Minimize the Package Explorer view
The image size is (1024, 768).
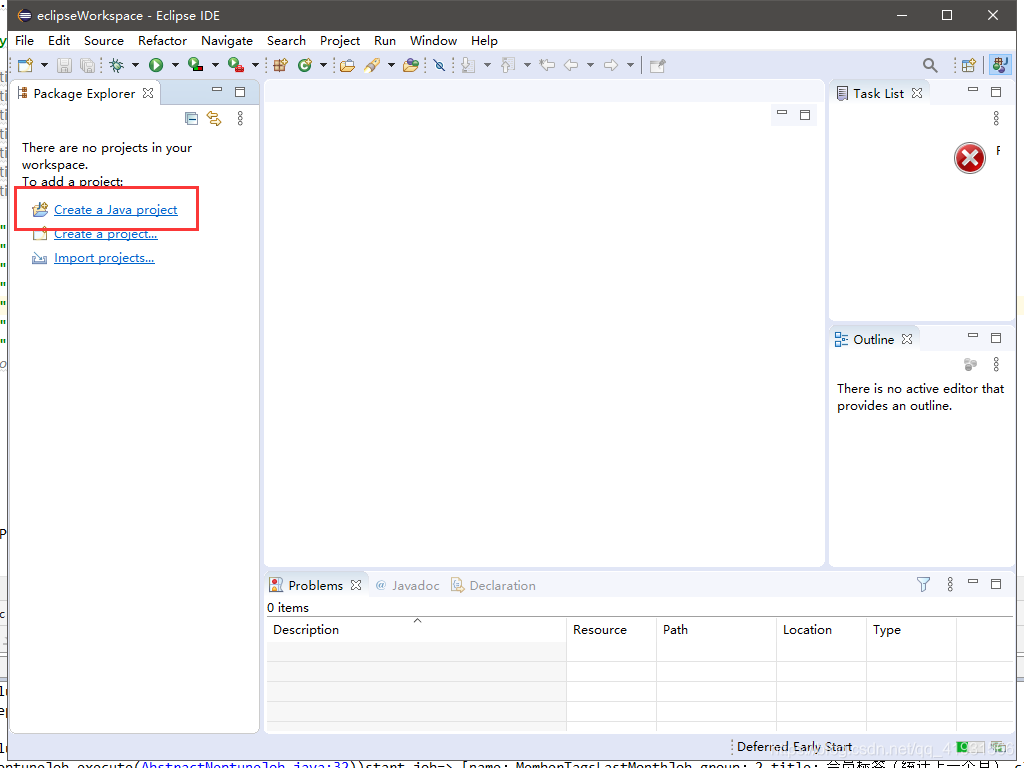pos(217,89)
